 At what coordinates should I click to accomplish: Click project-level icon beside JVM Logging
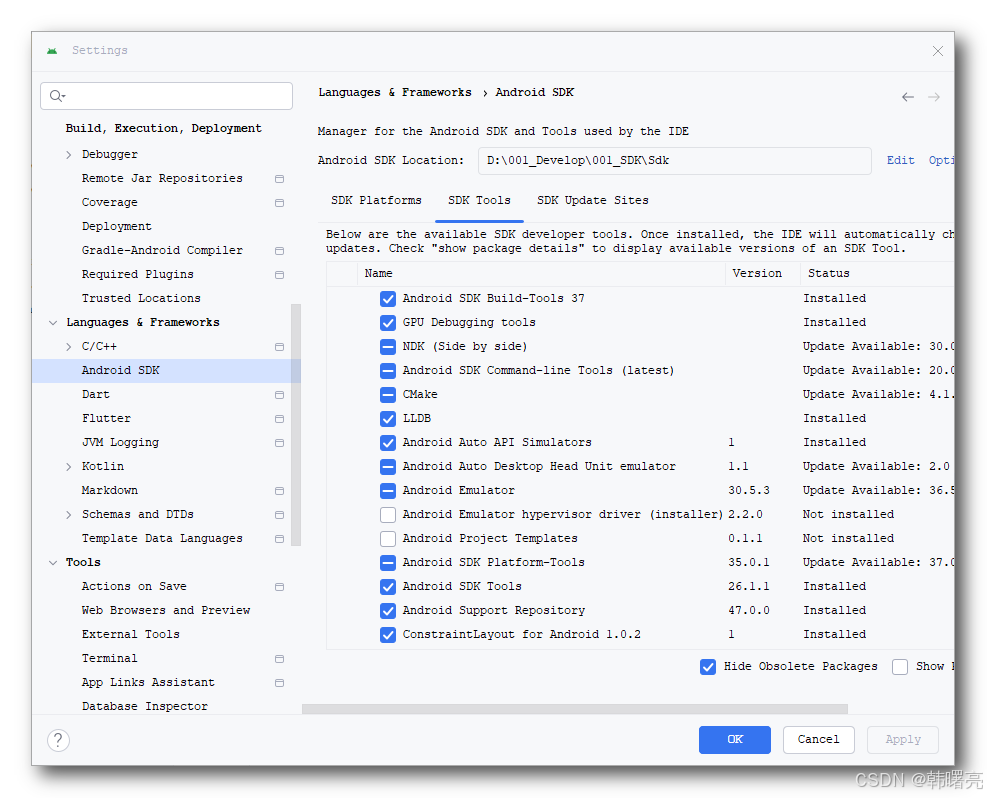(279, 442)
